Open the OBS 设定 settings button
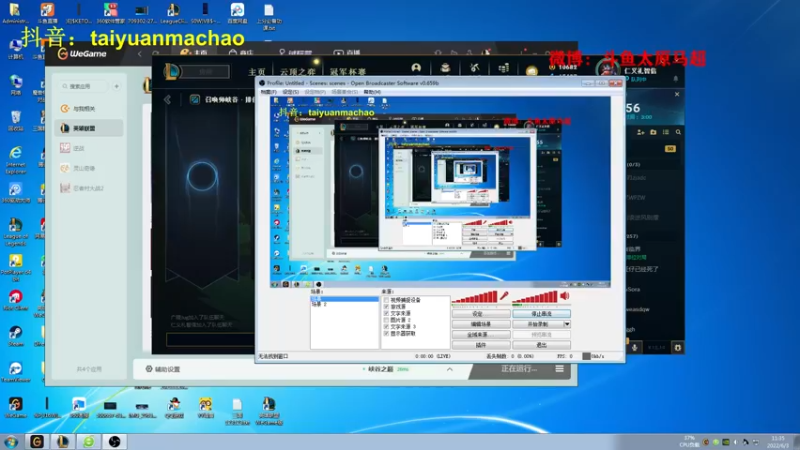Image resolution: width=800 pixels, height=450 pixels. pyautogui.click(x=481, y=314)
